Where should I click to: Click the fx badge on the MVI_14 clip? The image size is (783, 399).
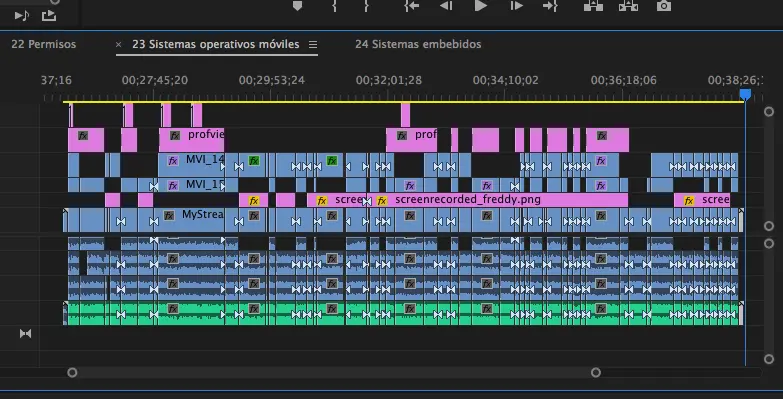tap(173, 161)
